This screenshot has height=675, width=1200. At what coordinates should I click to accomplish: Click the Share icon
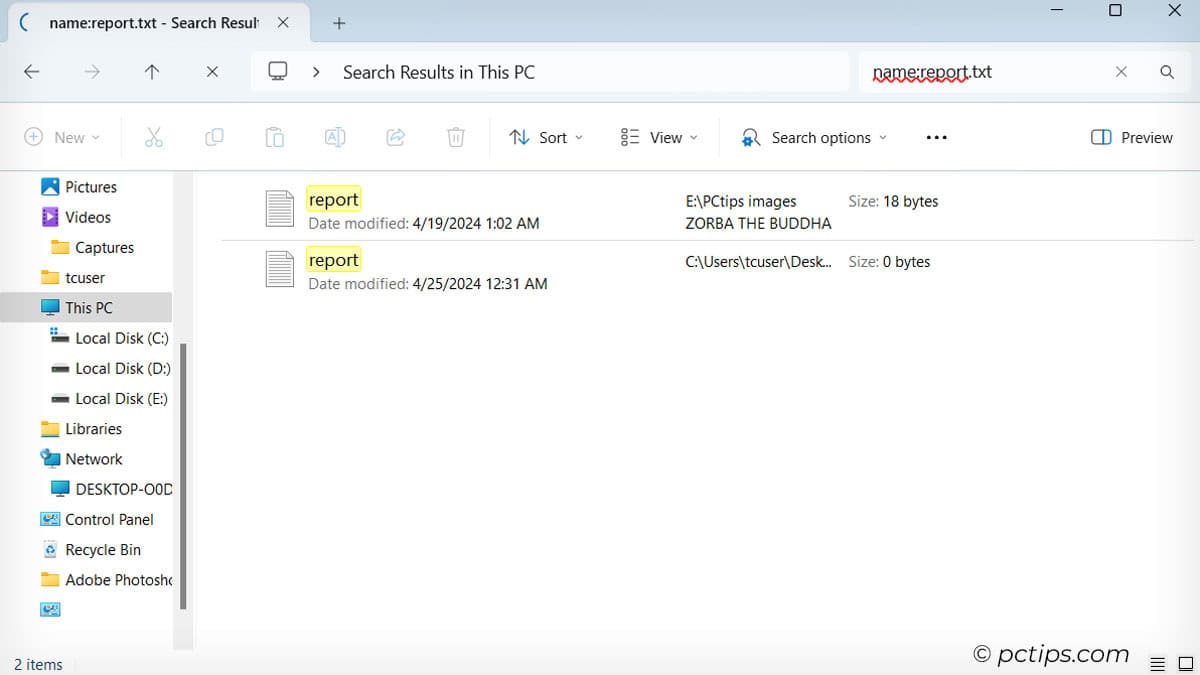coord(395,137)
